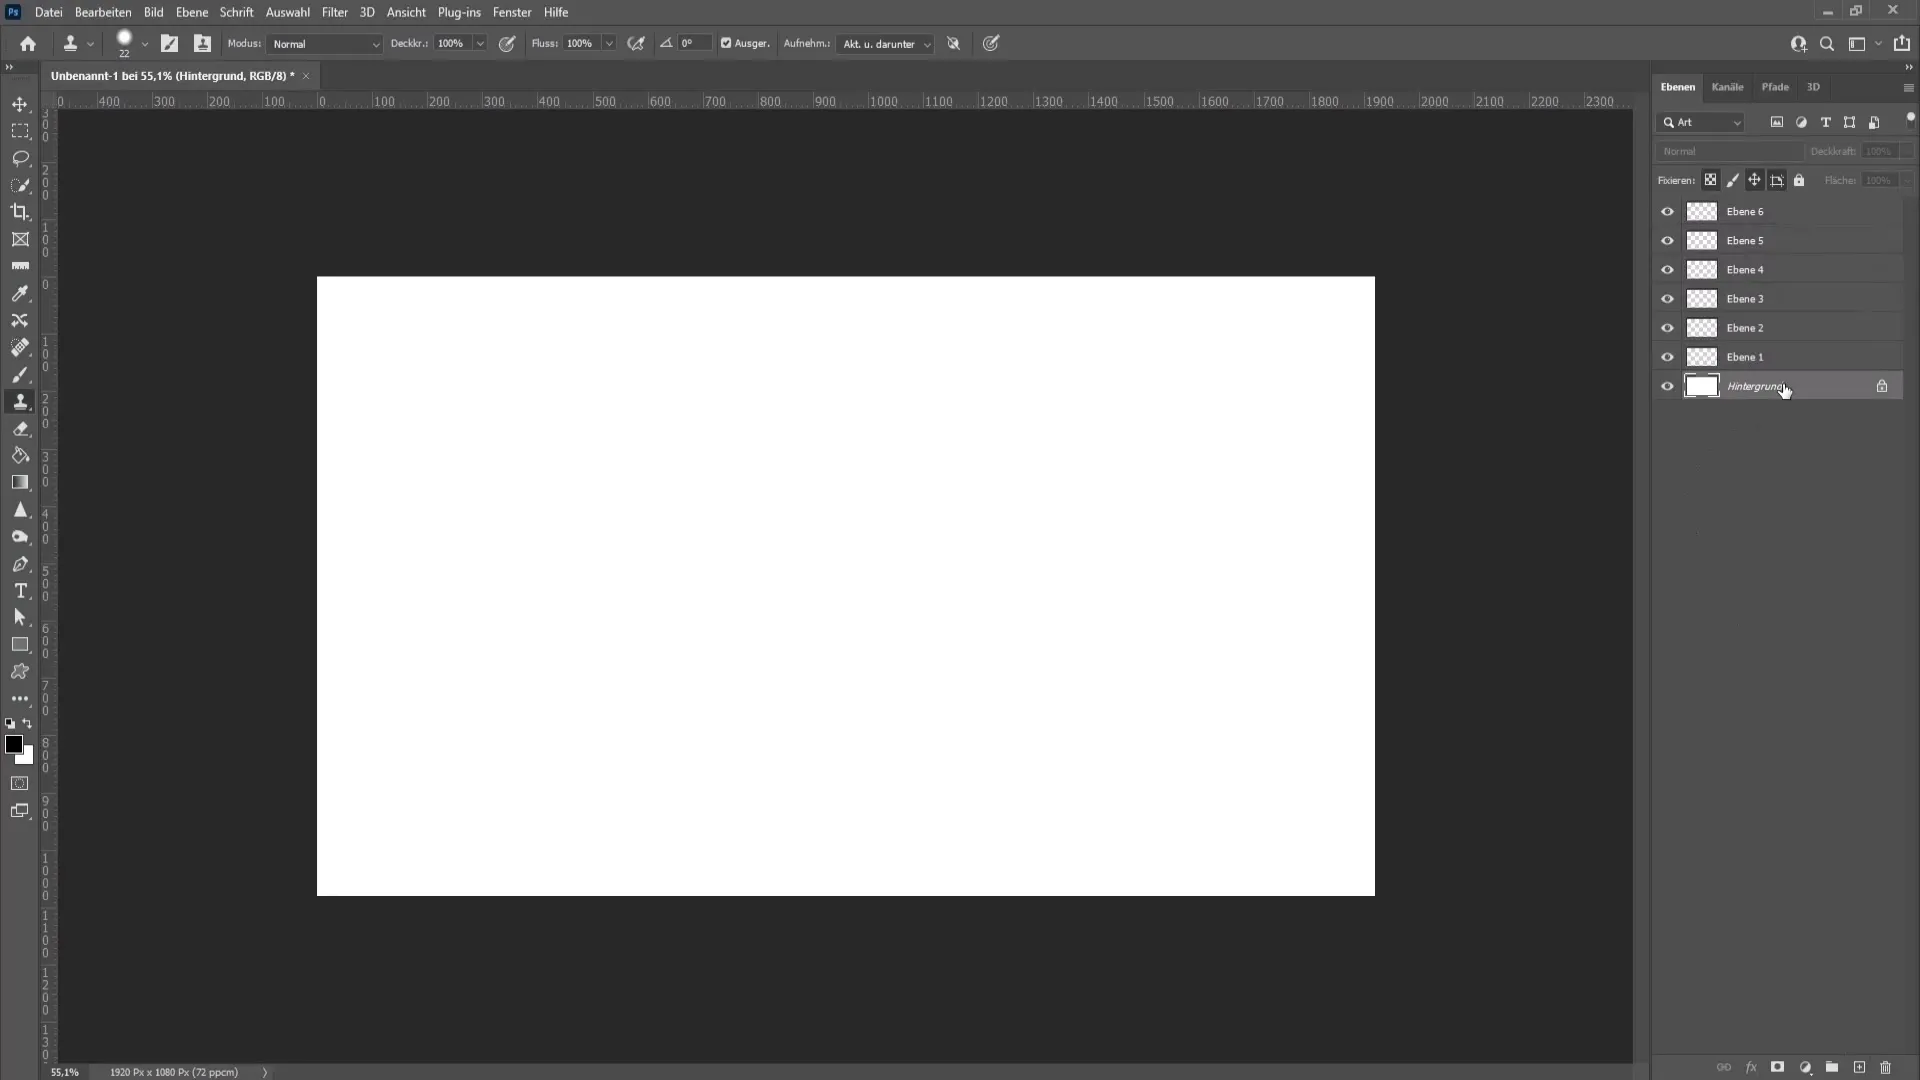1920x1080 pixels.
Task: Select the Type tool
Action: tap(20, 591)
